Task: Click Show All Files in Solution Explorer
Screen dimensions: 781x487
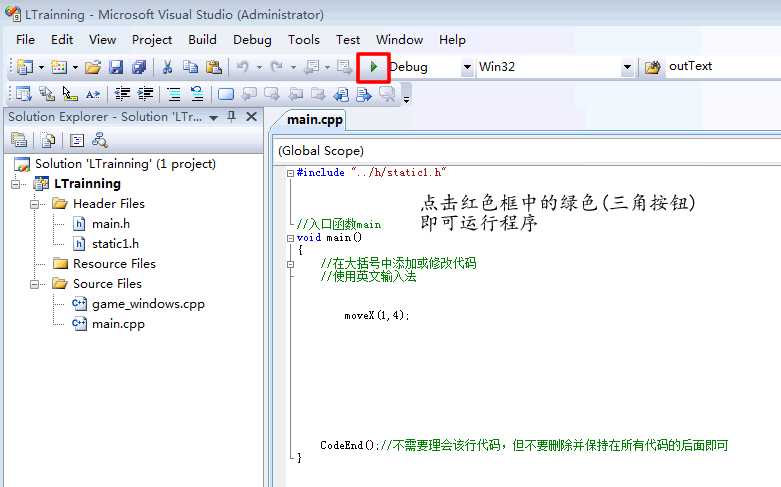Action: pyautogui.click(x=47, y=140)
